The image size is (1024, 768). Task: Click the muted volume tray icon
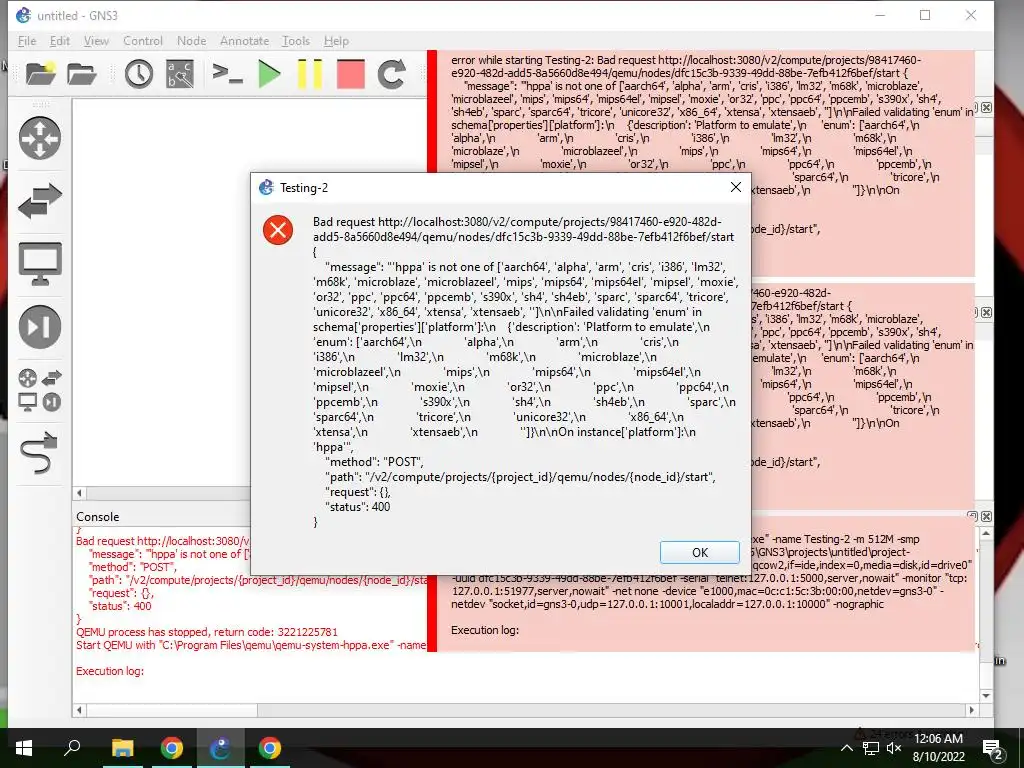(894, 748)
